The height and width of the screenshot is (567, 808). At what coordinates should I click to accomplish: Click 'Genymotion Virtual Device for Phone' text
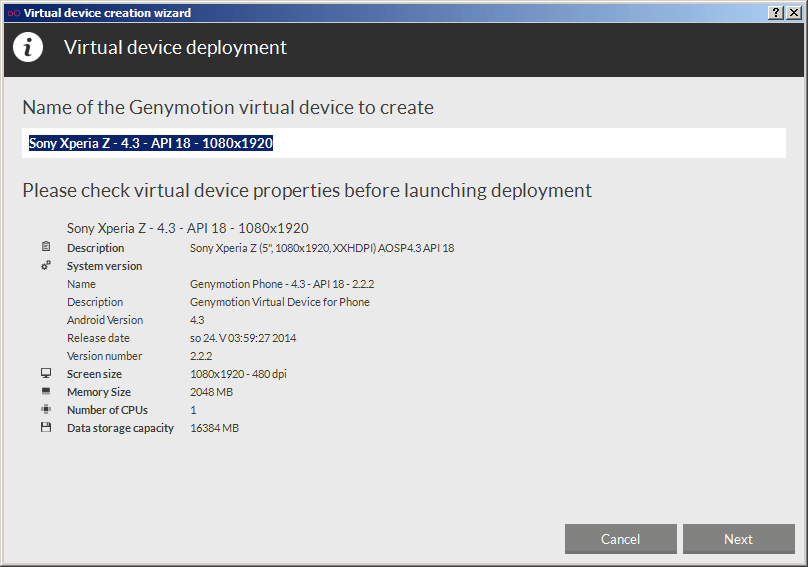[x=280, y=302]
